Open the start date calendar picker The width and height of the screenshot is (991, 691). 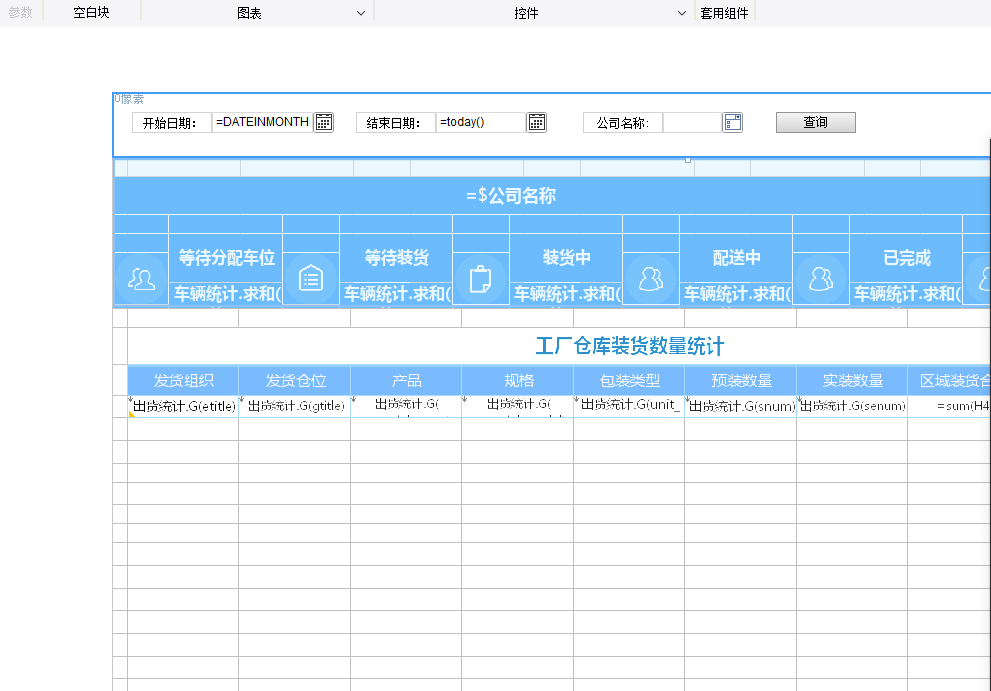pyautogui.click(x=323, y=122)
